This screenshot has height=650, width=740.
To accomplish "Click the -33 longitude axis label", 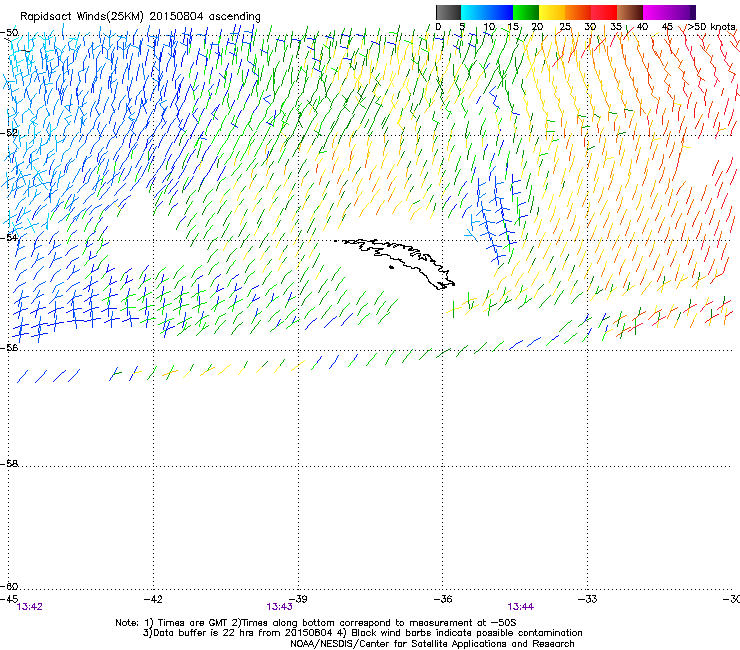I will tap(587, 599).
